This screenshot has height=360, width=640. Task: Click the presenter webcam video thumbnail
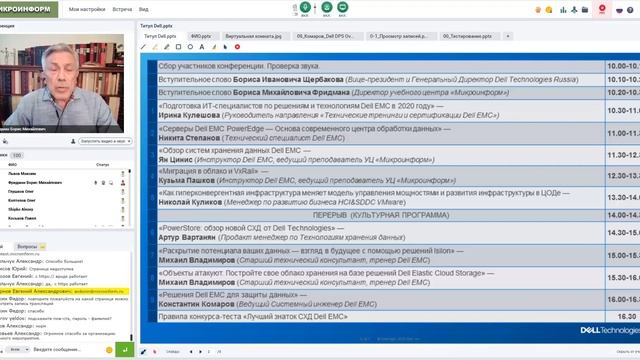pos(62,83)
